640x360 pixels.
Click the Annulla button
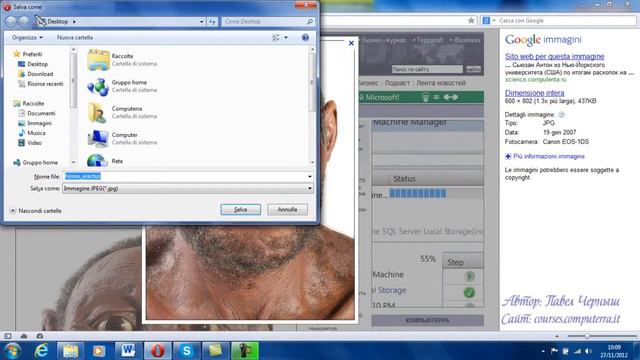click(x=287, y=209)
